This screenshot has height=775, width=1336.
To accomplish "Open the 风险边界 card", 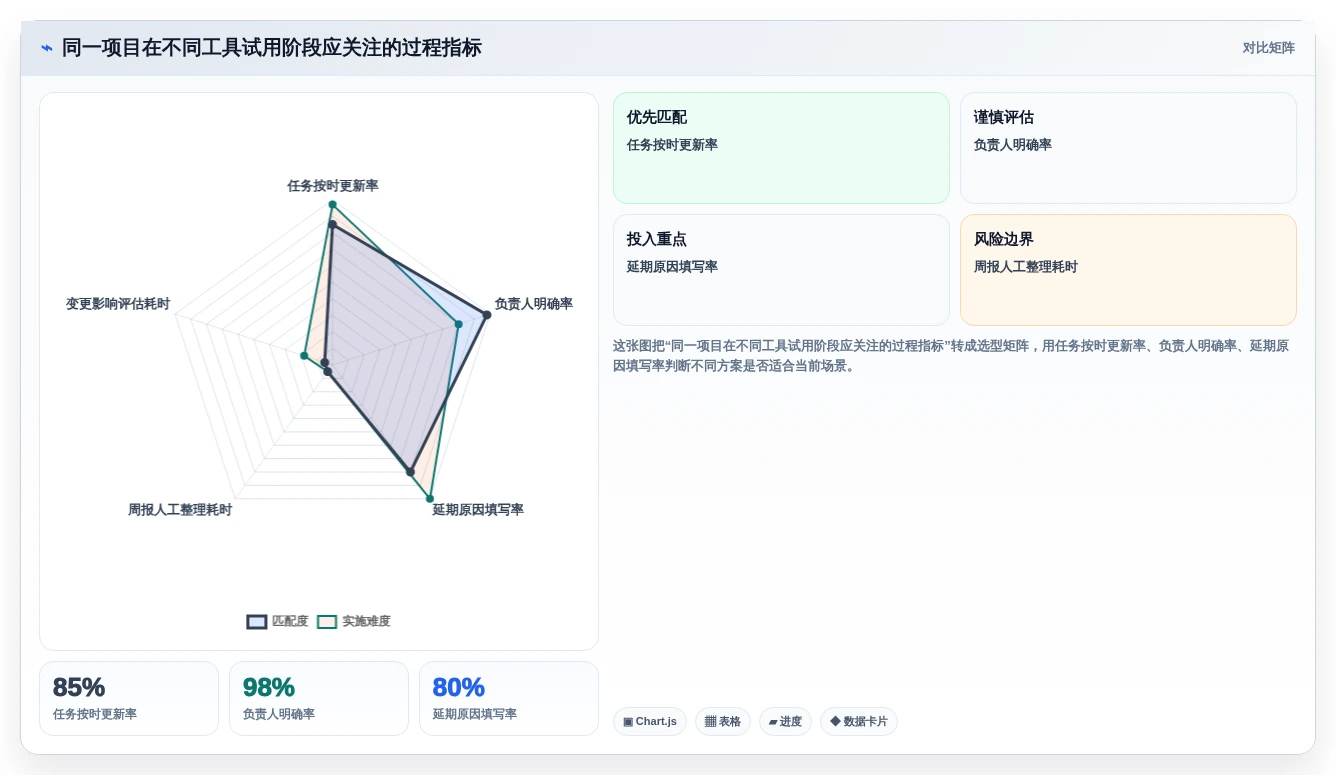I will coord(1128,270).
